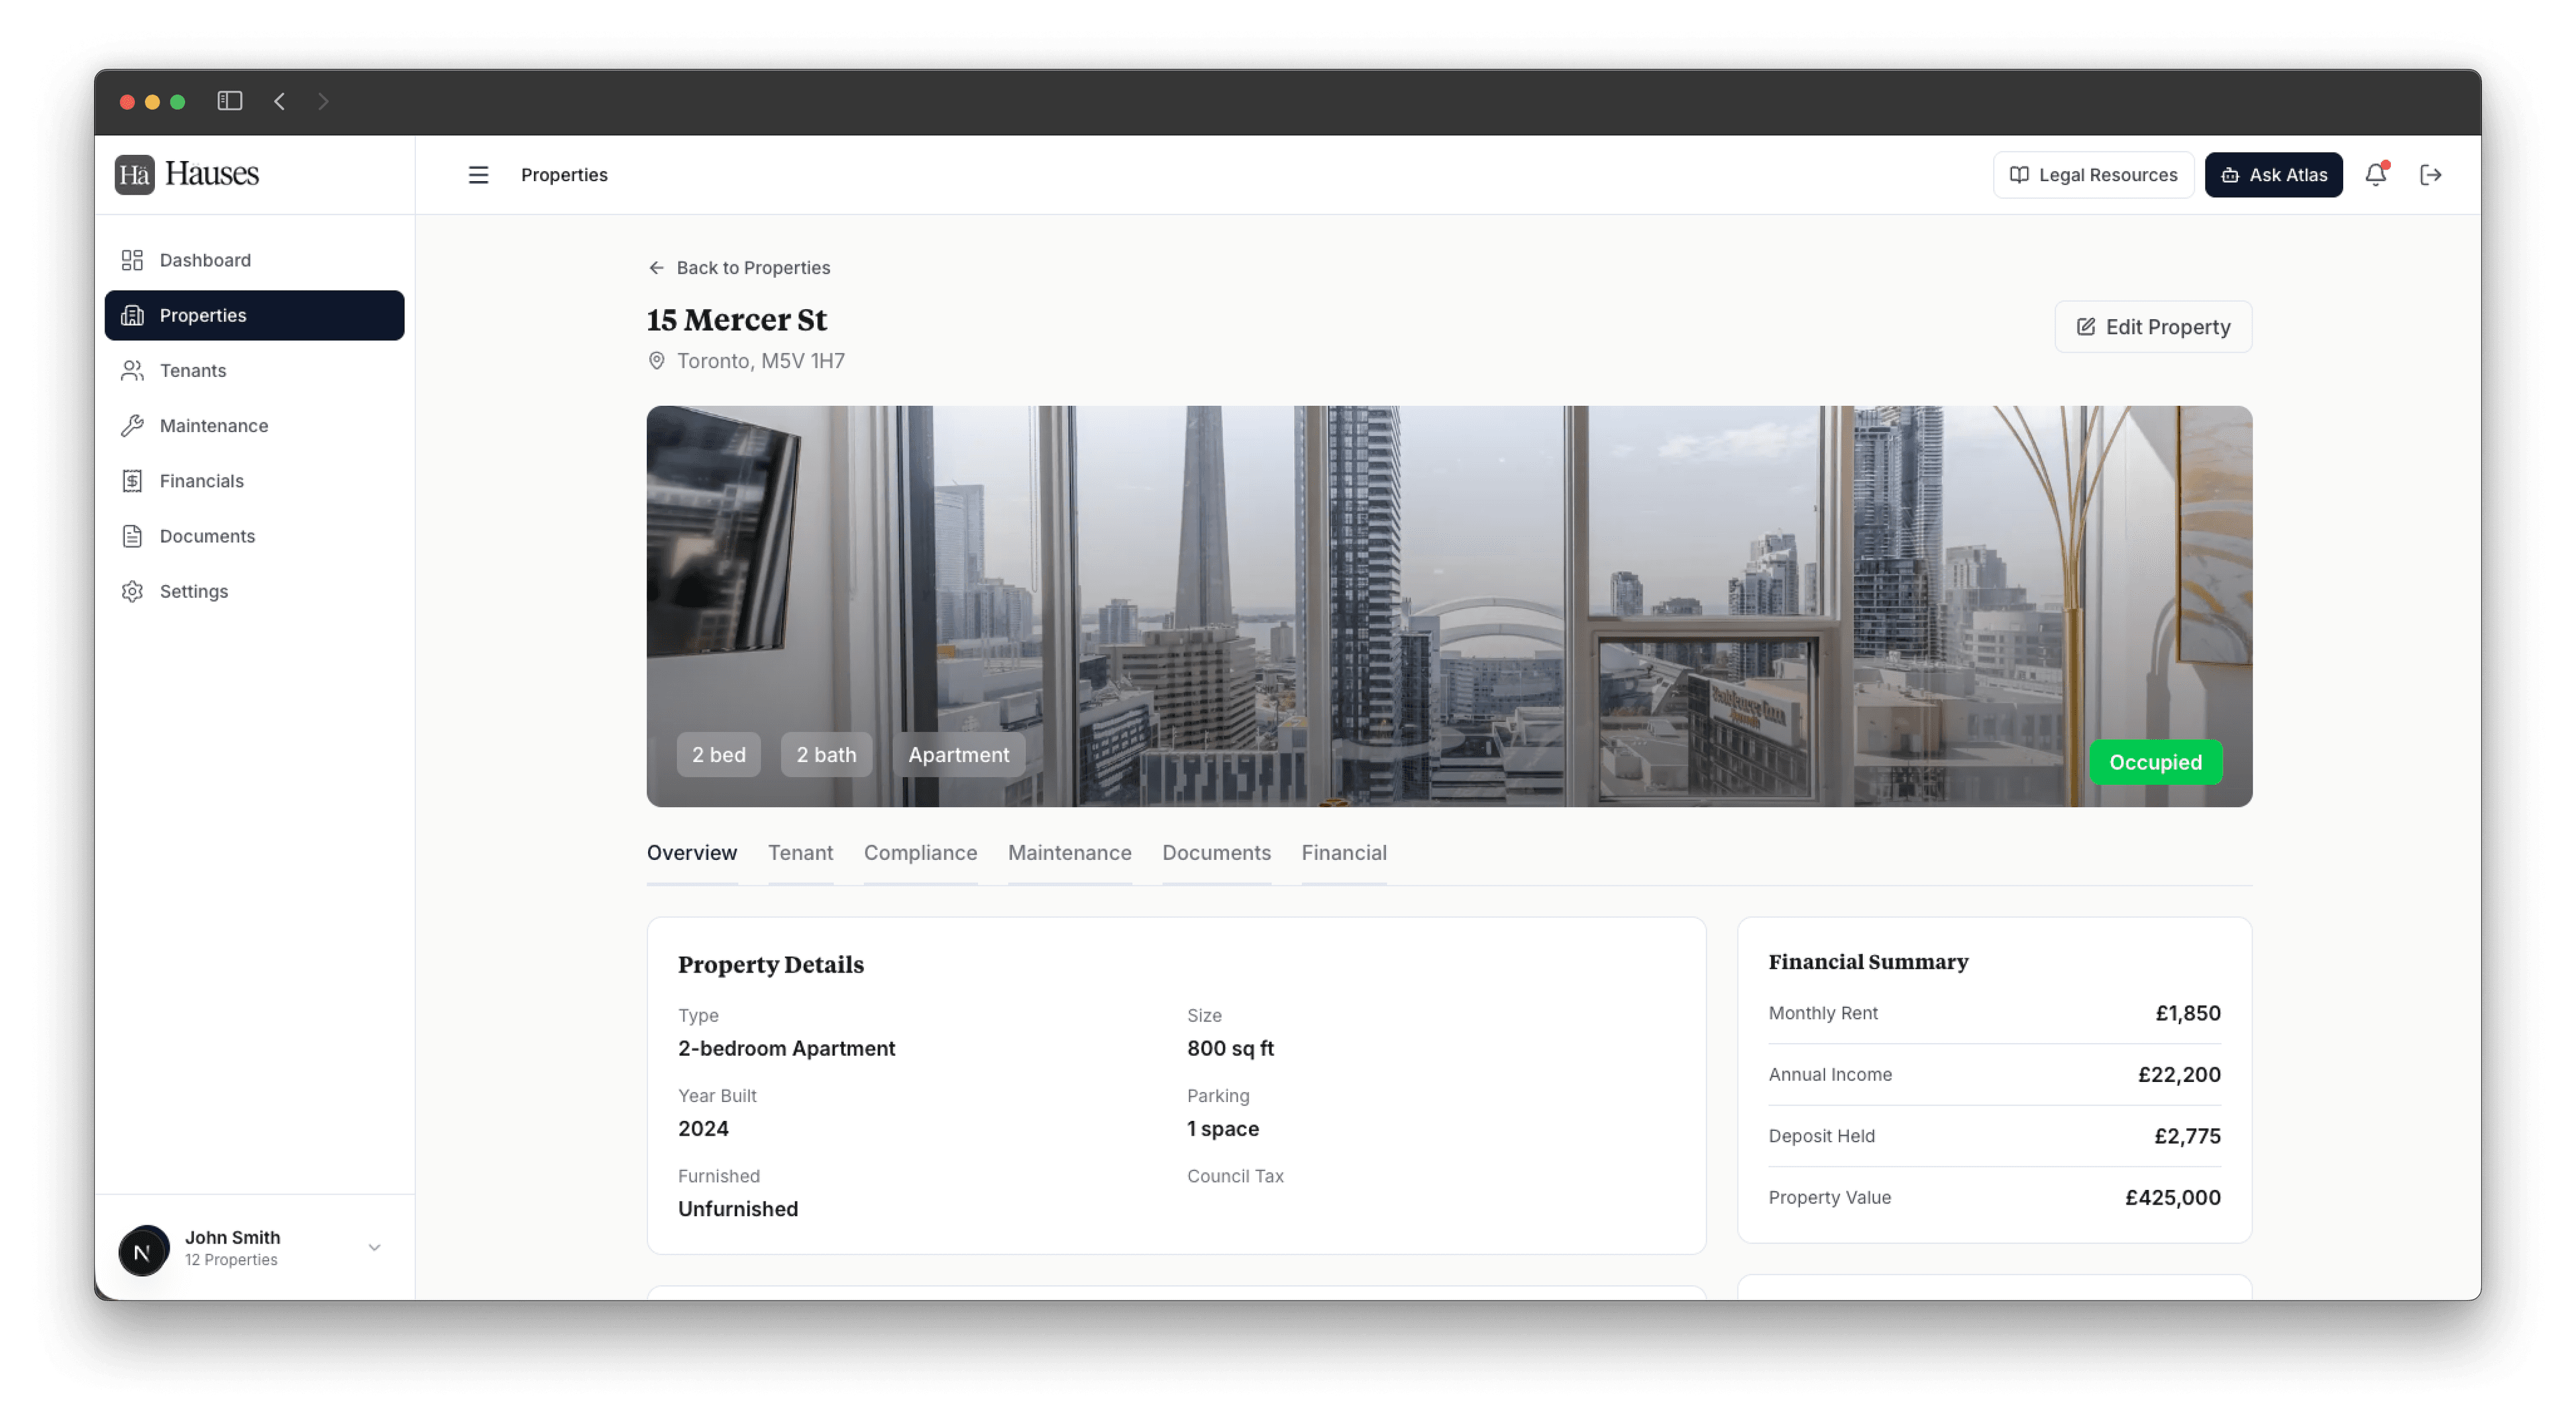Switch to the Compliance tab
2576x1420 pixels.
pyautogui.click(x=920, y=853)
